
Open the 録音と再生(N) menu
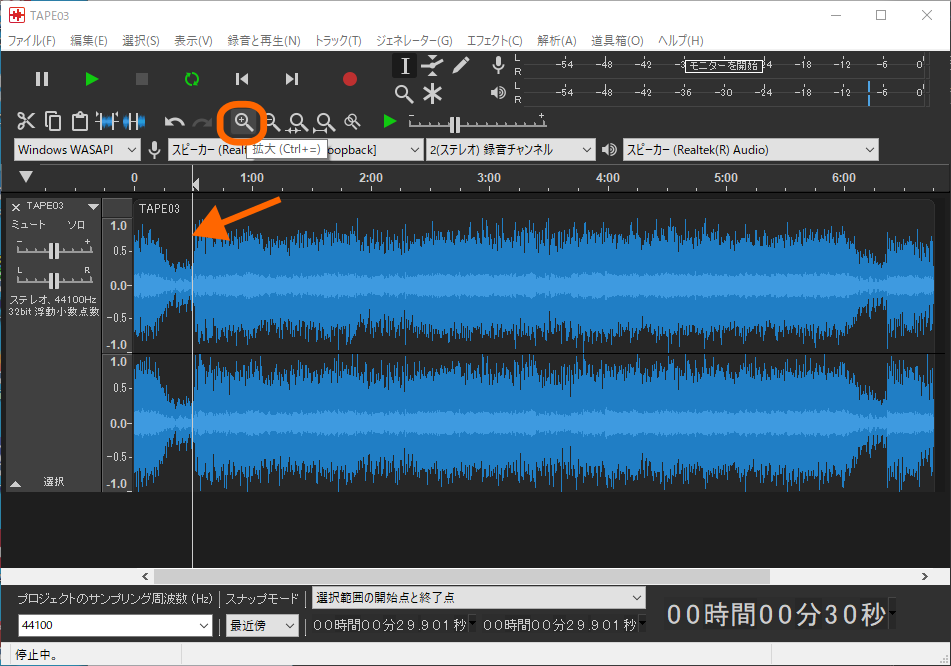click(264, 41)
